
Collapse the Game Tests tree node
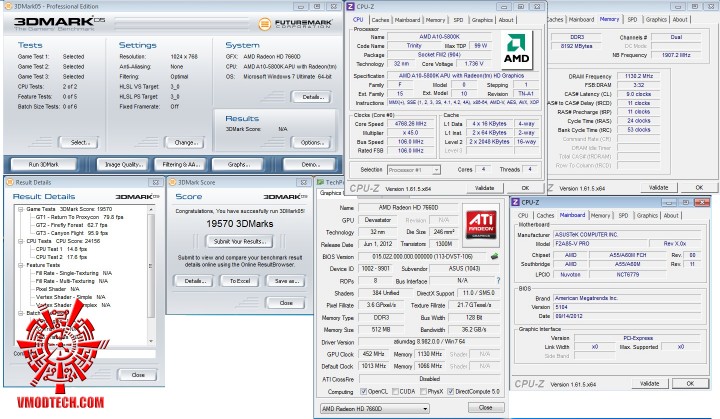click(x=21, y=209)
